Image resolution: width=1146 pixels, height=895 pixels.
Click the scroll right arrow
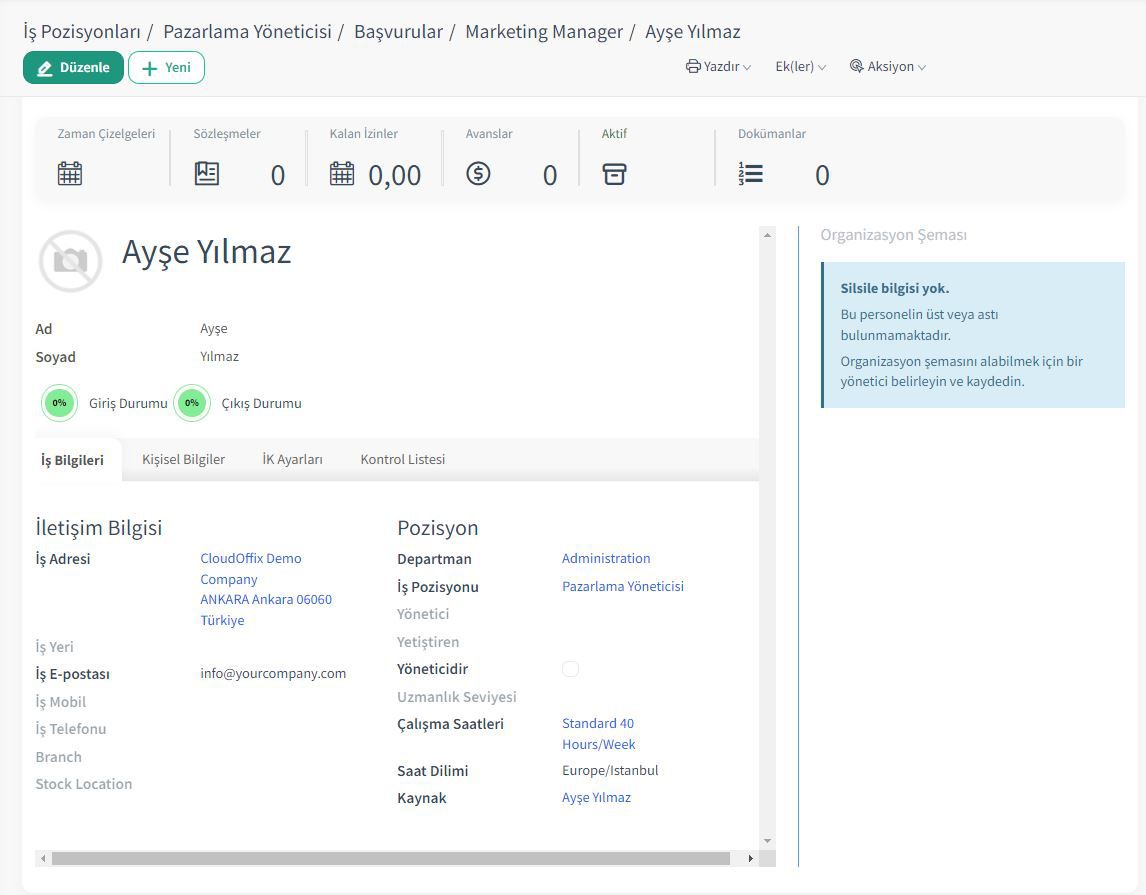[751, 858]
